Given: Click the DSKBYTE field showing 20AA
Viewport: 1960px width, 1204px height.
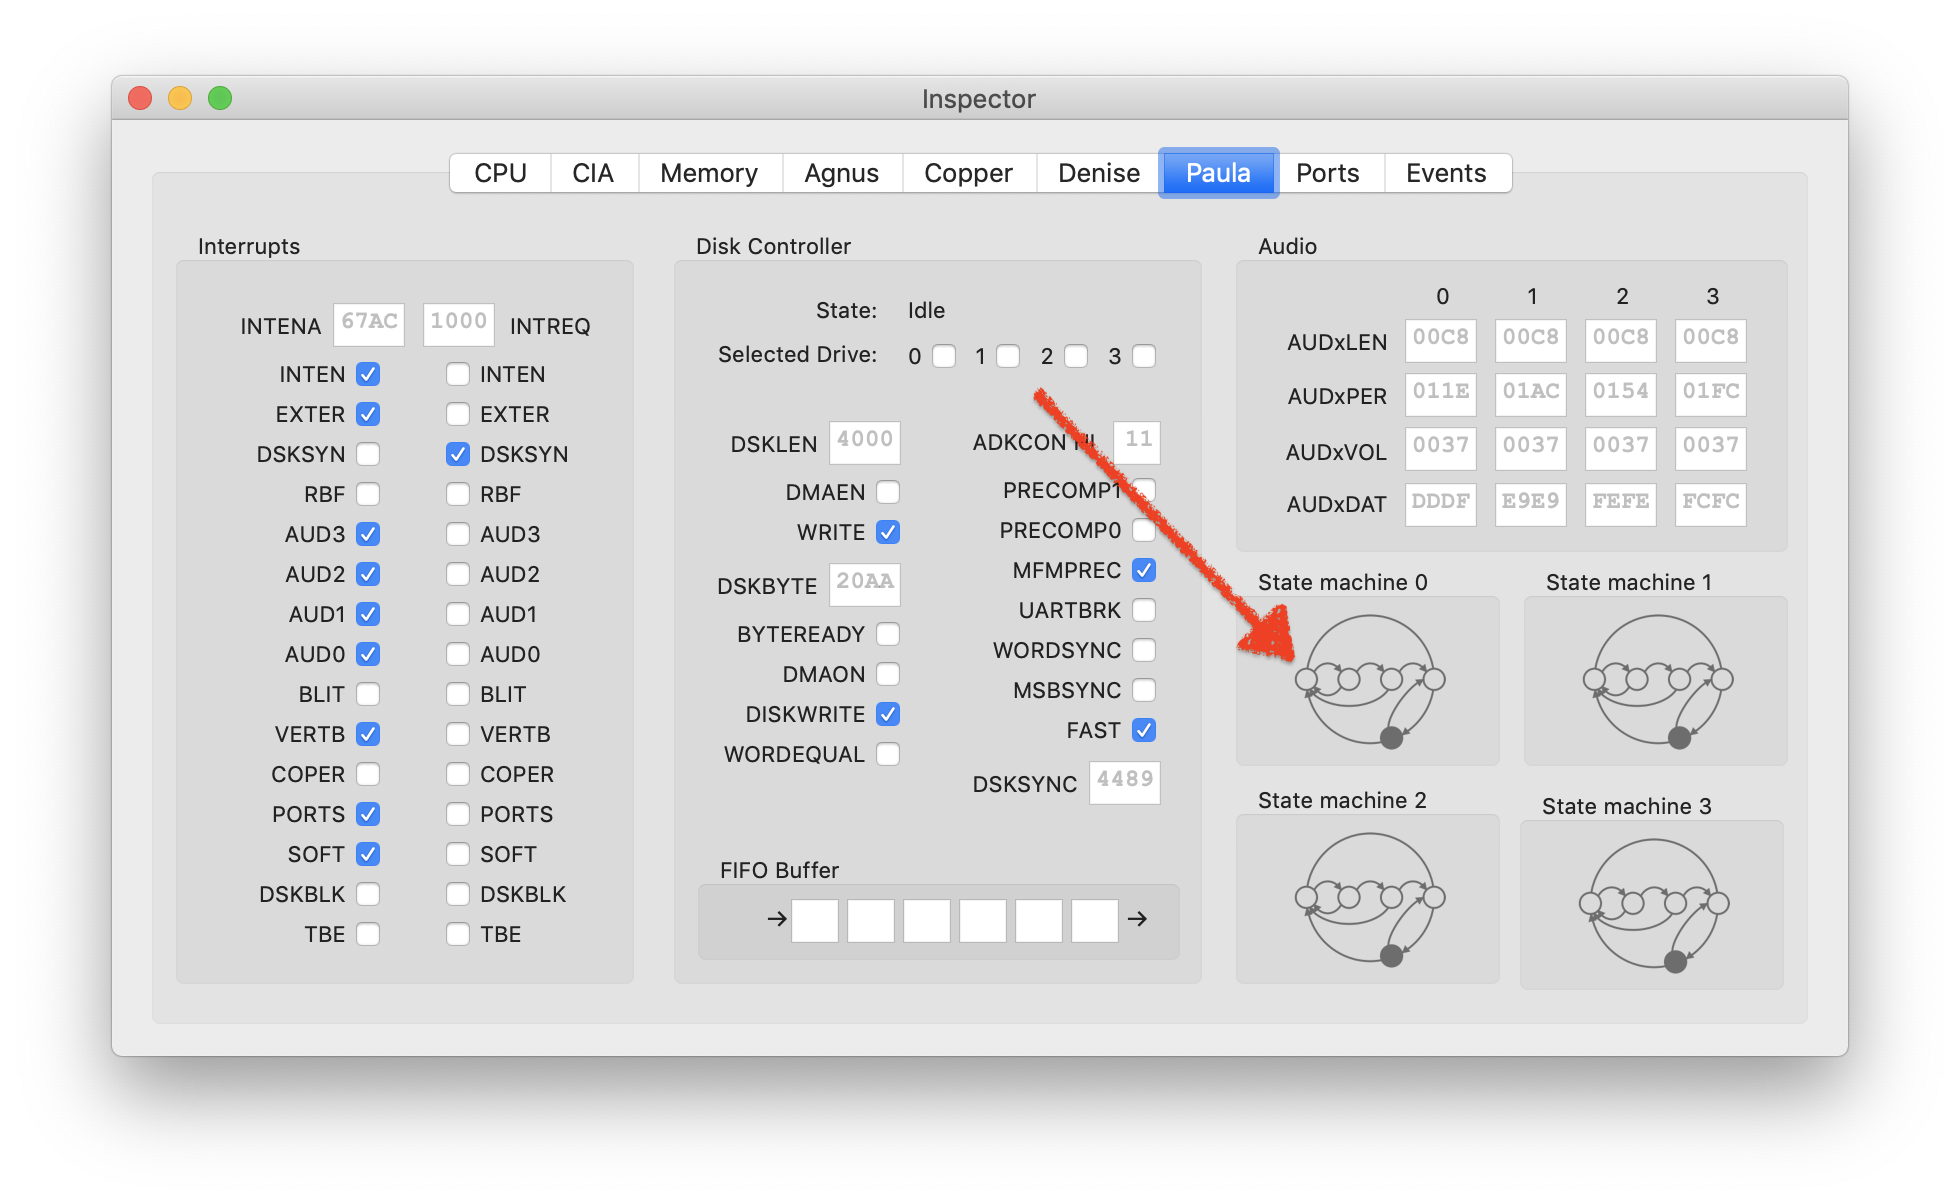Looking at the screenshot, I should pyautogui.click(x=865, y=584).
